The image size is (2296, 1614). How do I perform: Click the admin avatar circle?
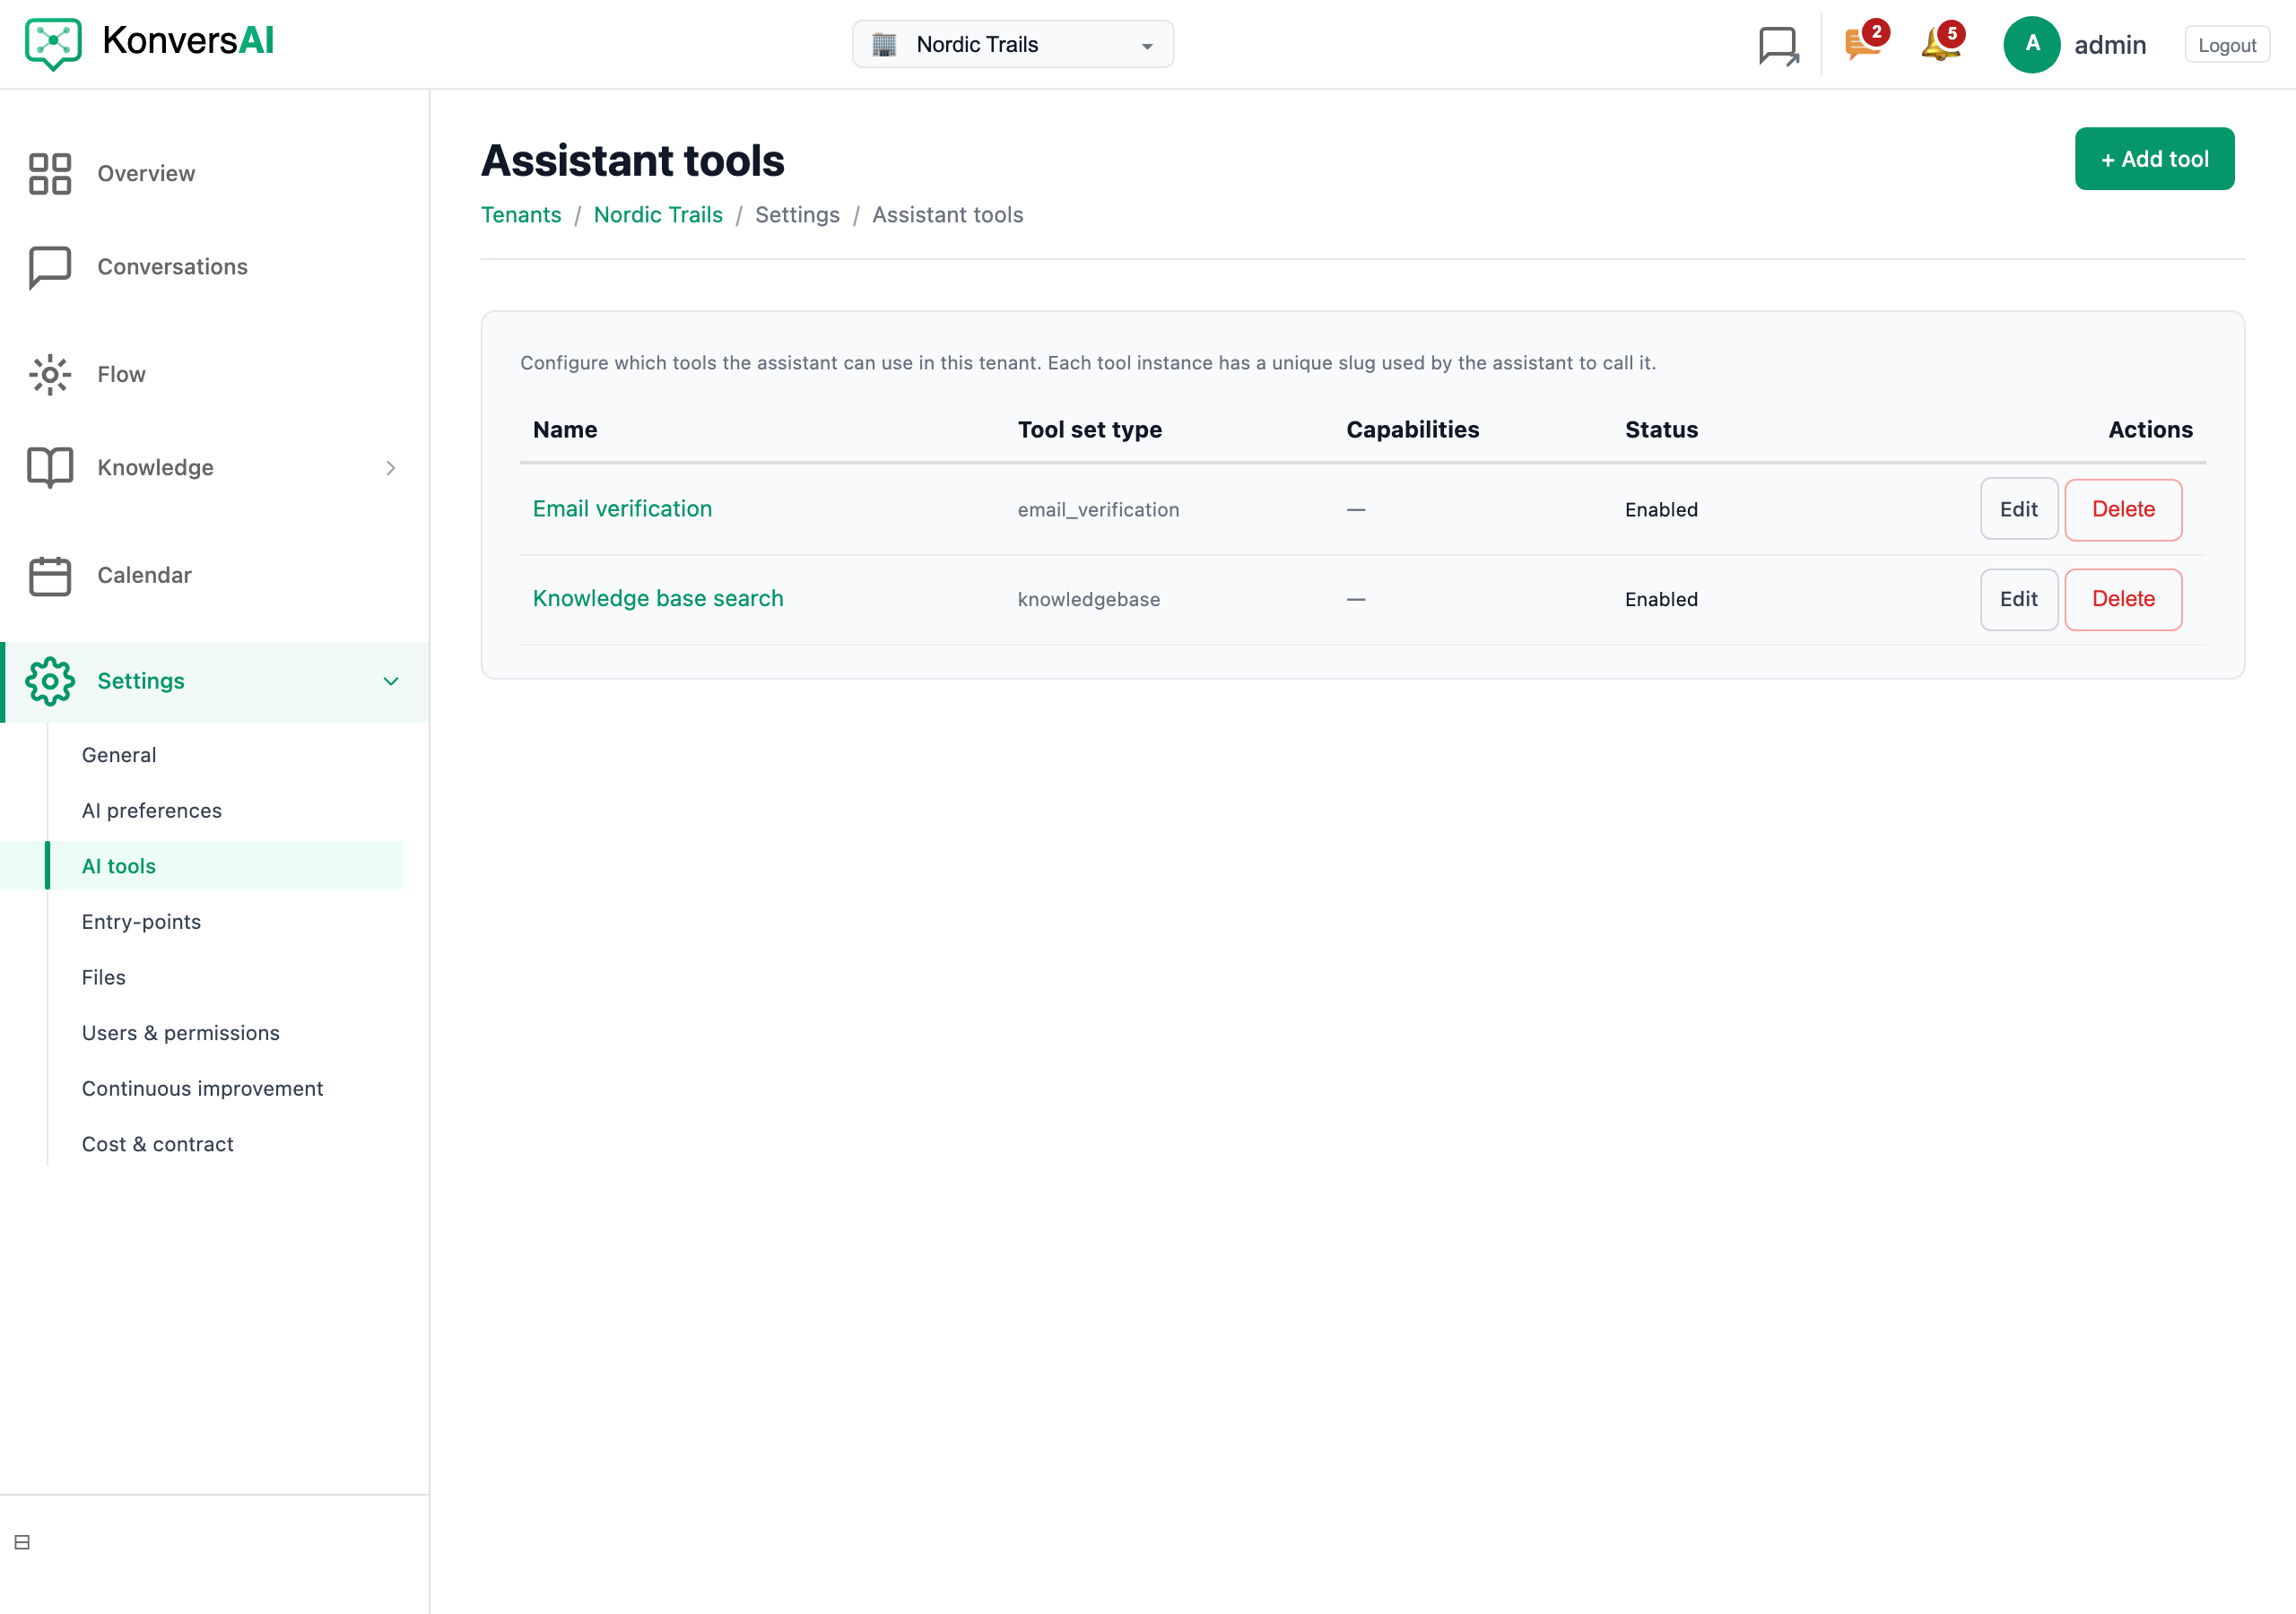pos(2032,44)
